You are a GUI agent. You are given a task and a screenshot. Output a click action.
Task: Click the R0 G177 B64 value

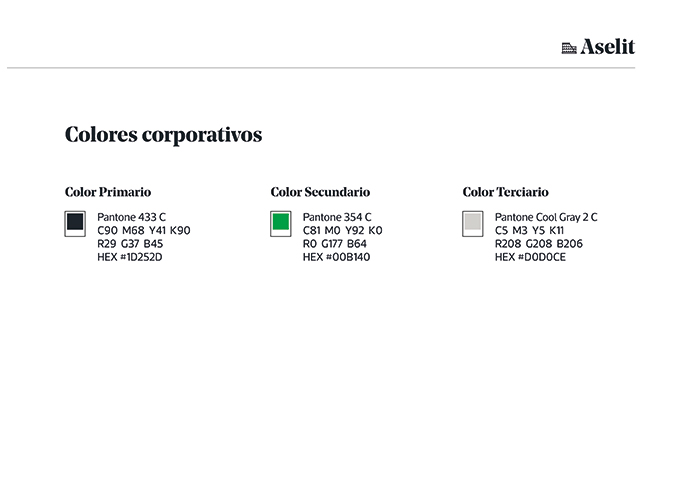tap(335, 244)
